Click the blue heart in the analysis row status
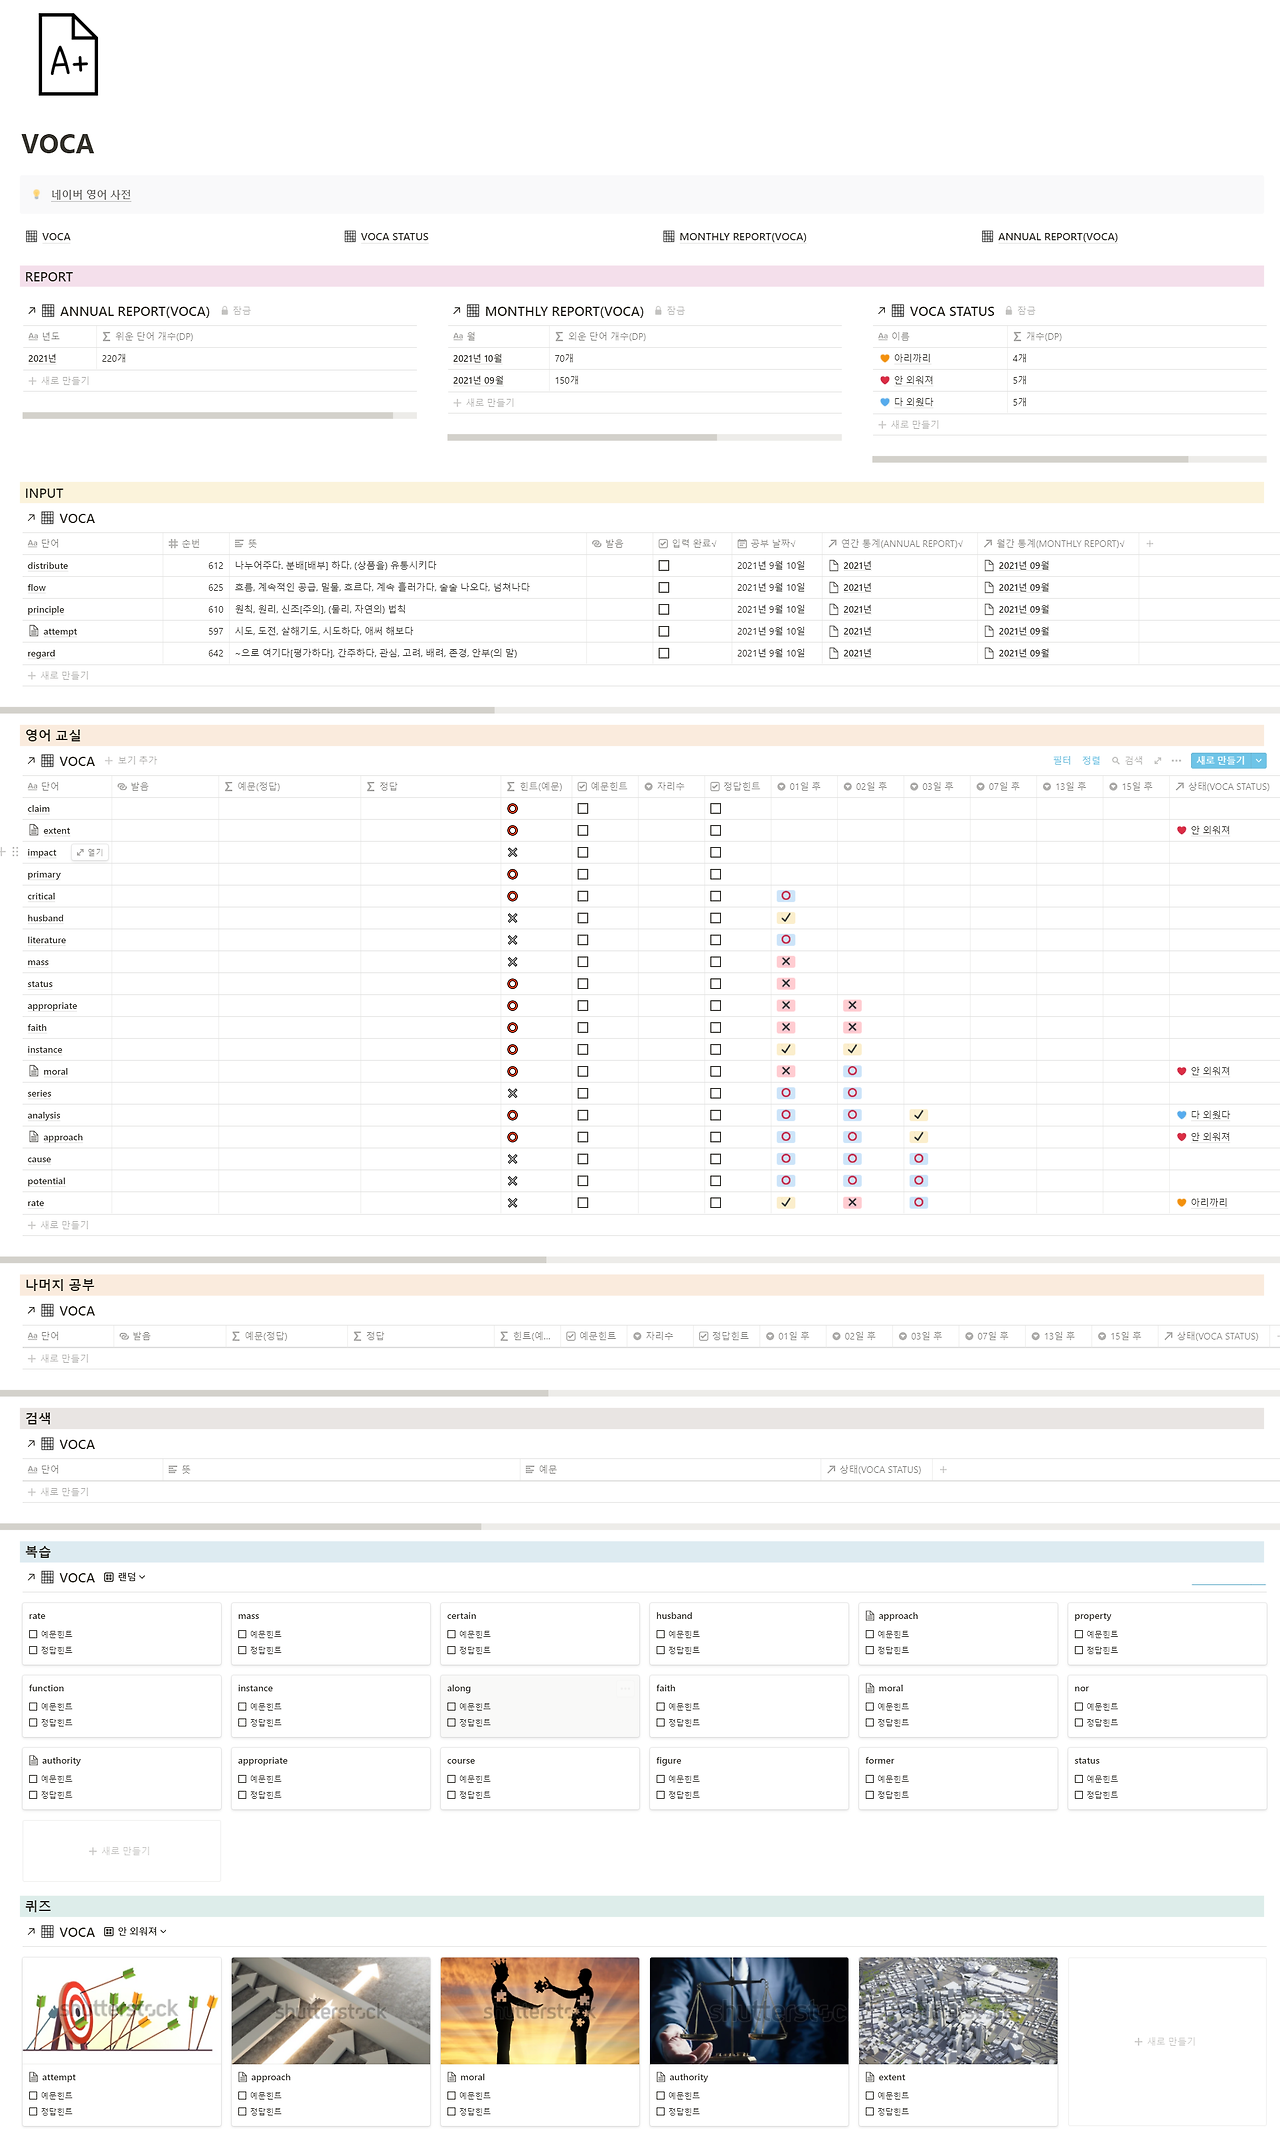Viewport: 1280px width, 2140px height. 1182,1115
